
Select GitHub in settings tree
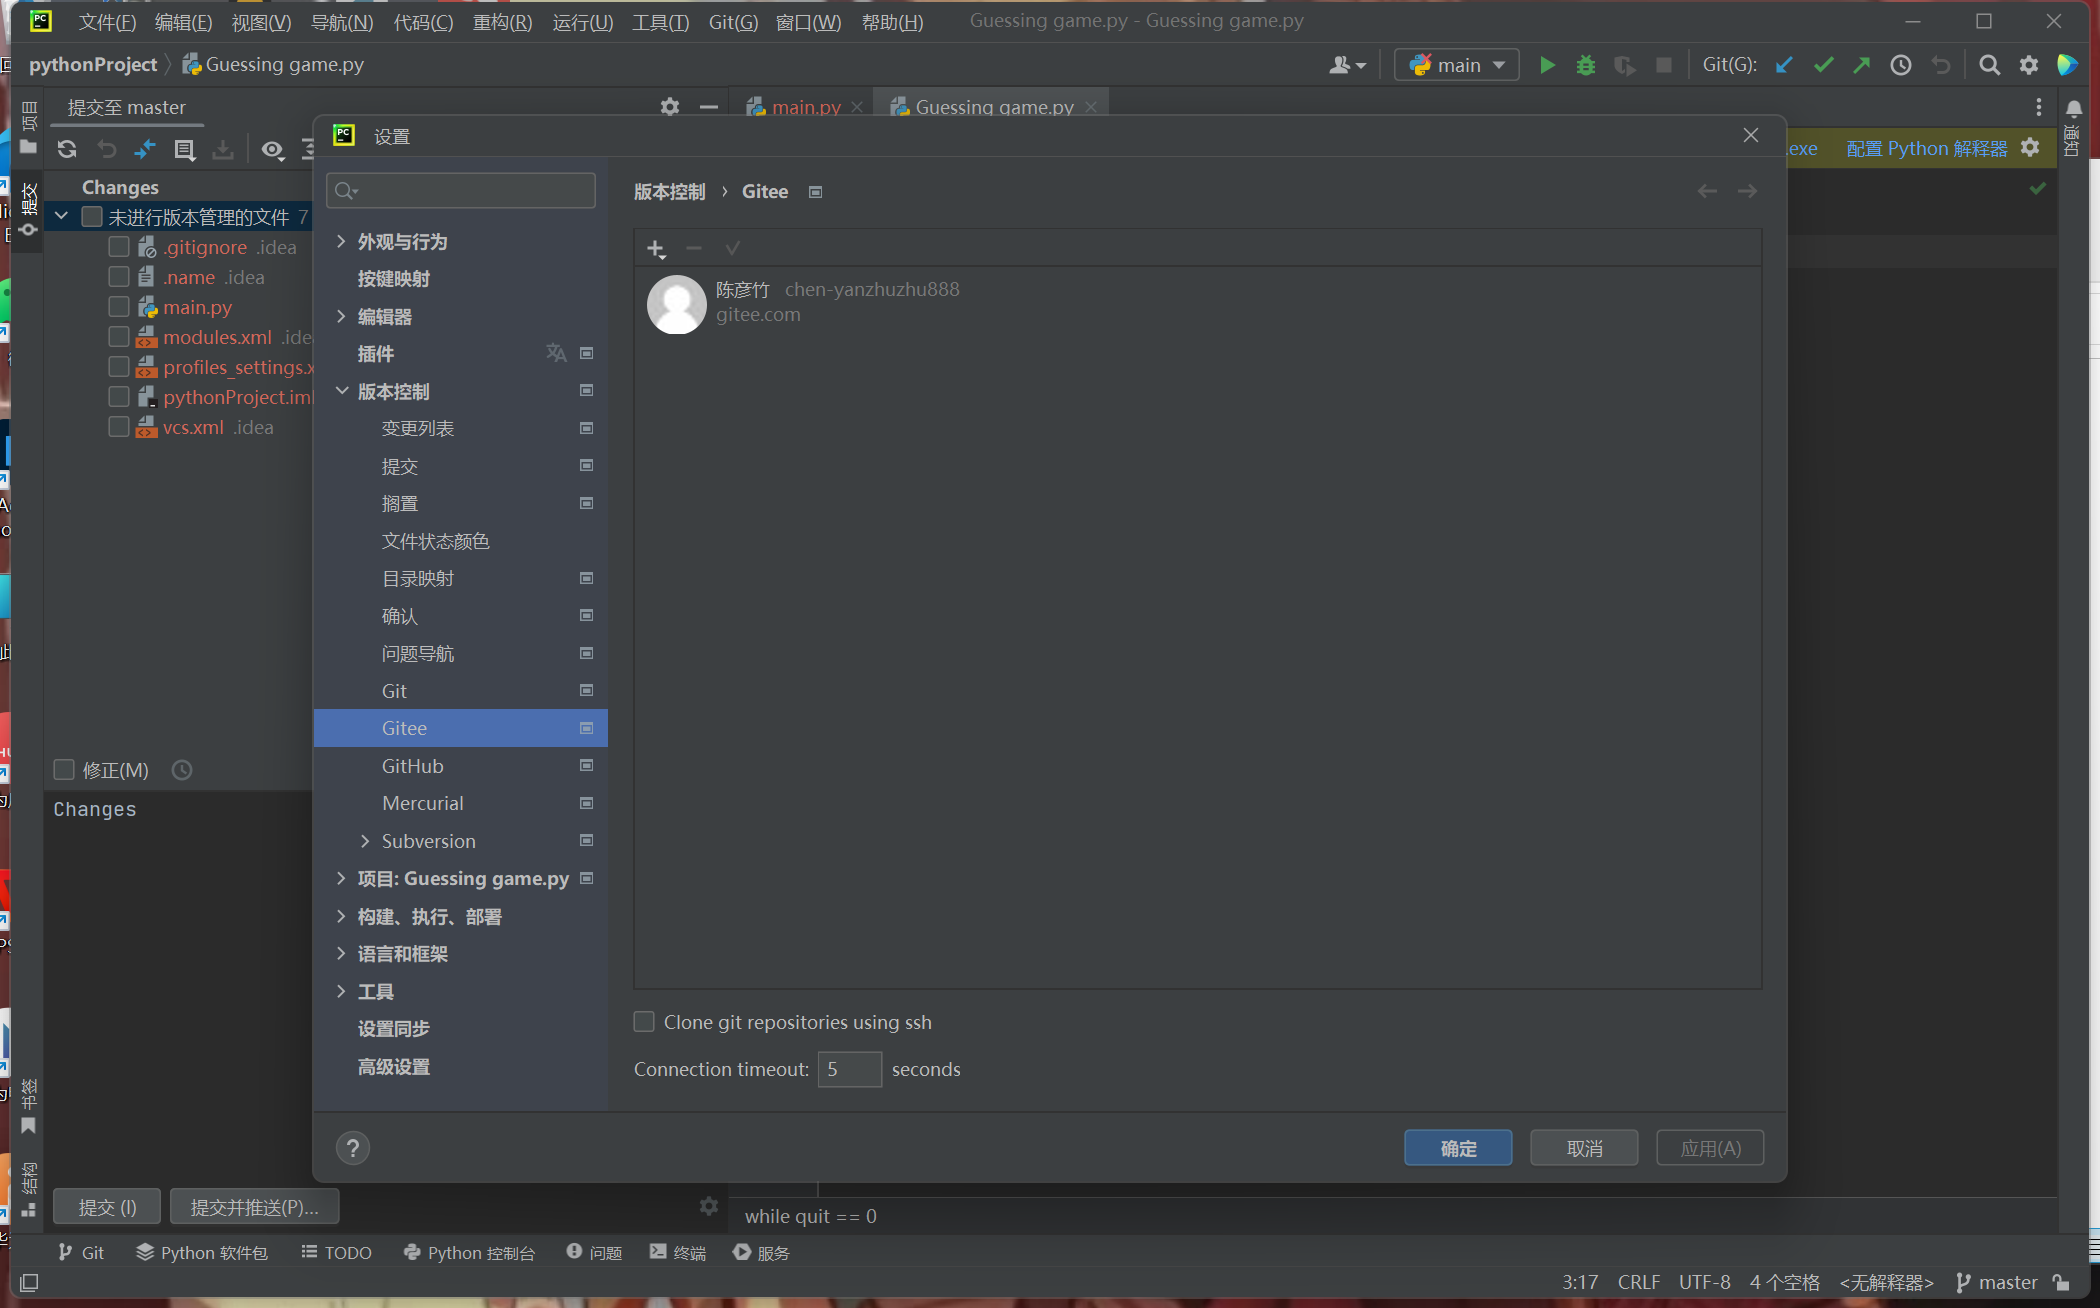412,766
